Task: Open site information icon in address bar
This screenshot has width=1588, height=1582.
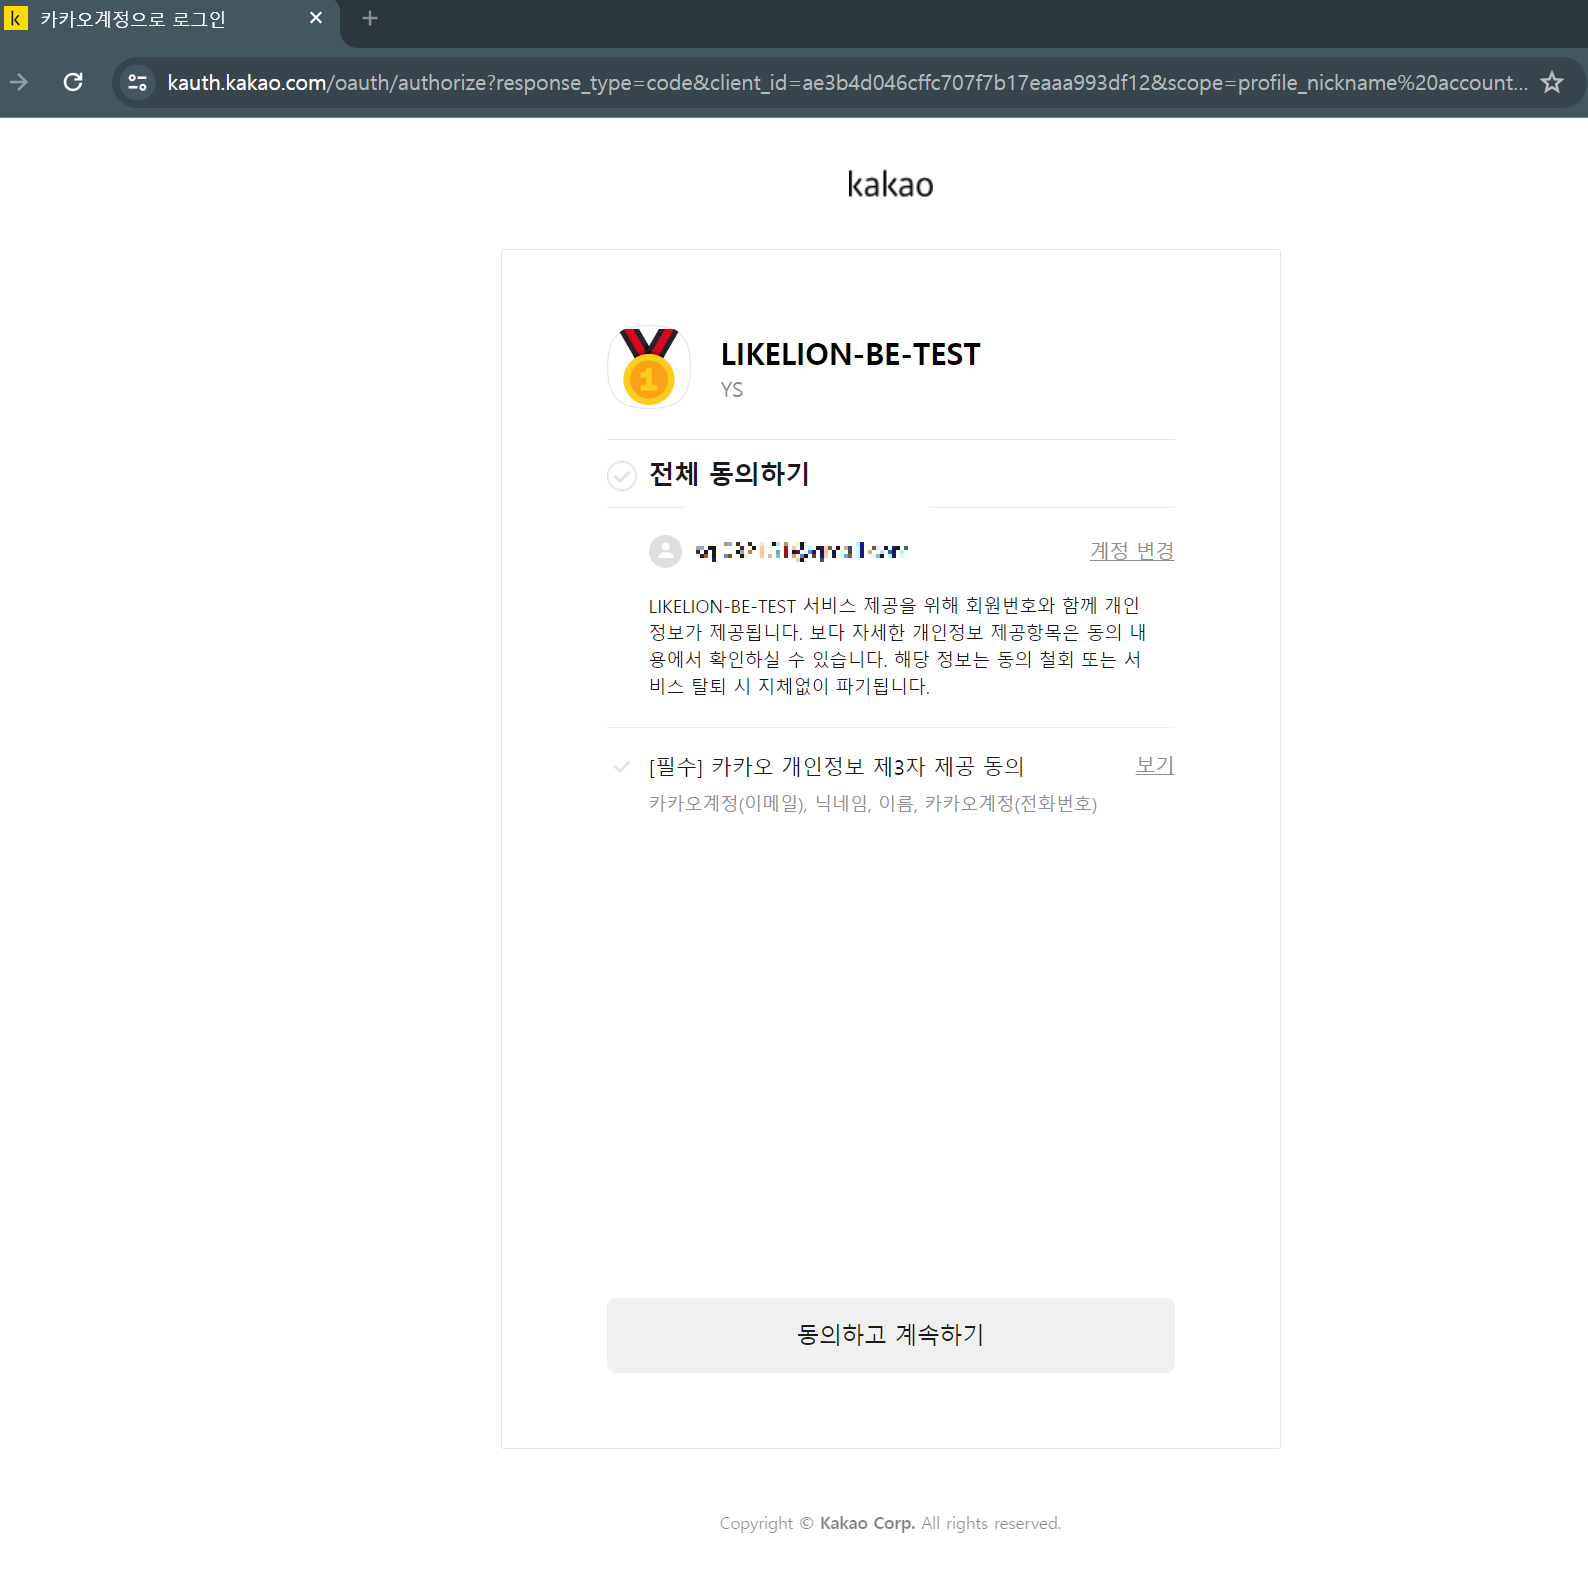Action: pyautogui.click(x=138, y=82)
